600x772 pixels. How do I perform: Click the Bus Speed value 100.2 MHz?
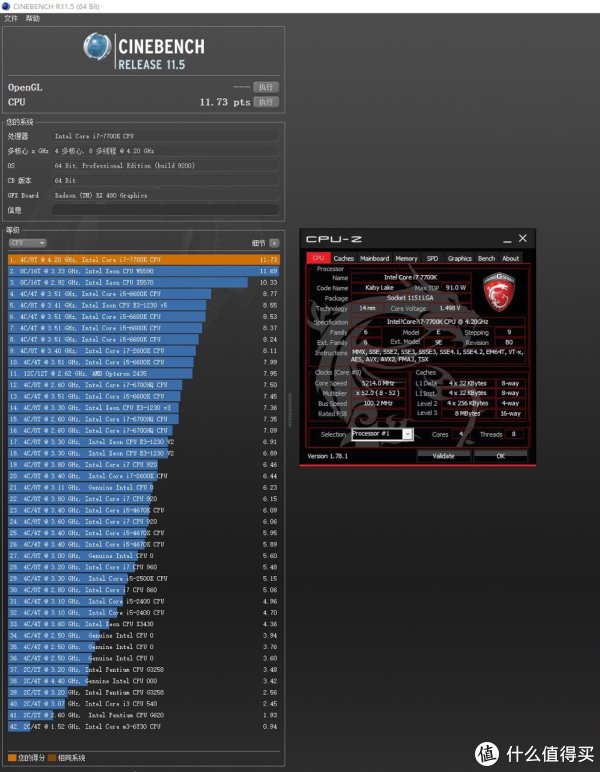tap(378, 403)
